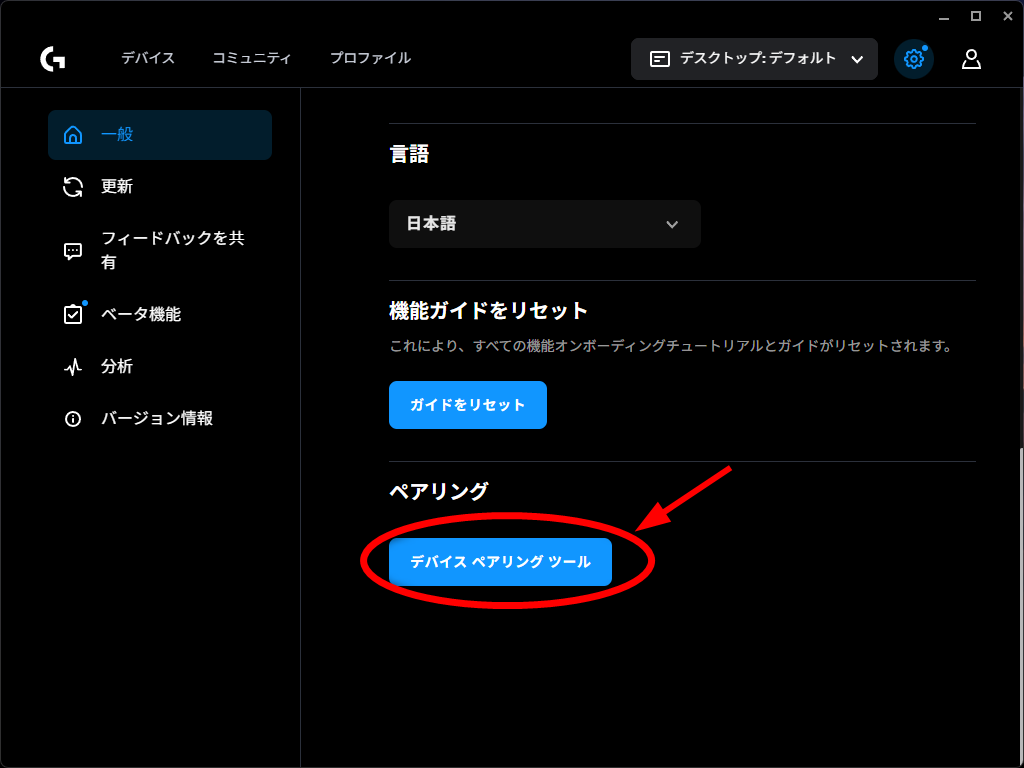The height and width of the screenshot is (768, 1024).
Task: Expand the 日本語 language dropdown
Action: (545, 224)
